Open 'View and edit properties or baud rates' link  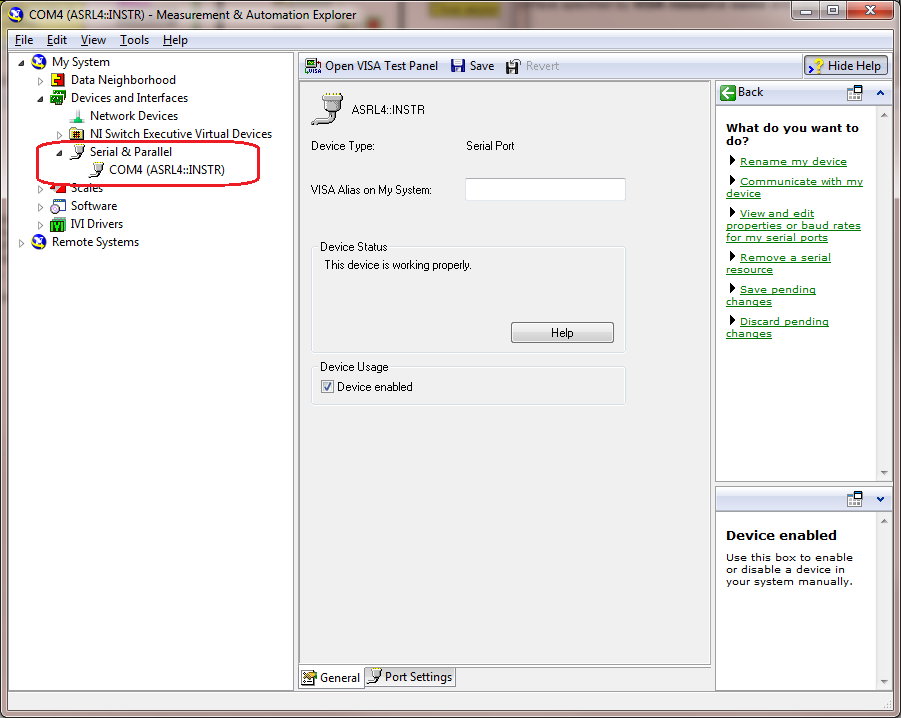click(x=793, y=225)
